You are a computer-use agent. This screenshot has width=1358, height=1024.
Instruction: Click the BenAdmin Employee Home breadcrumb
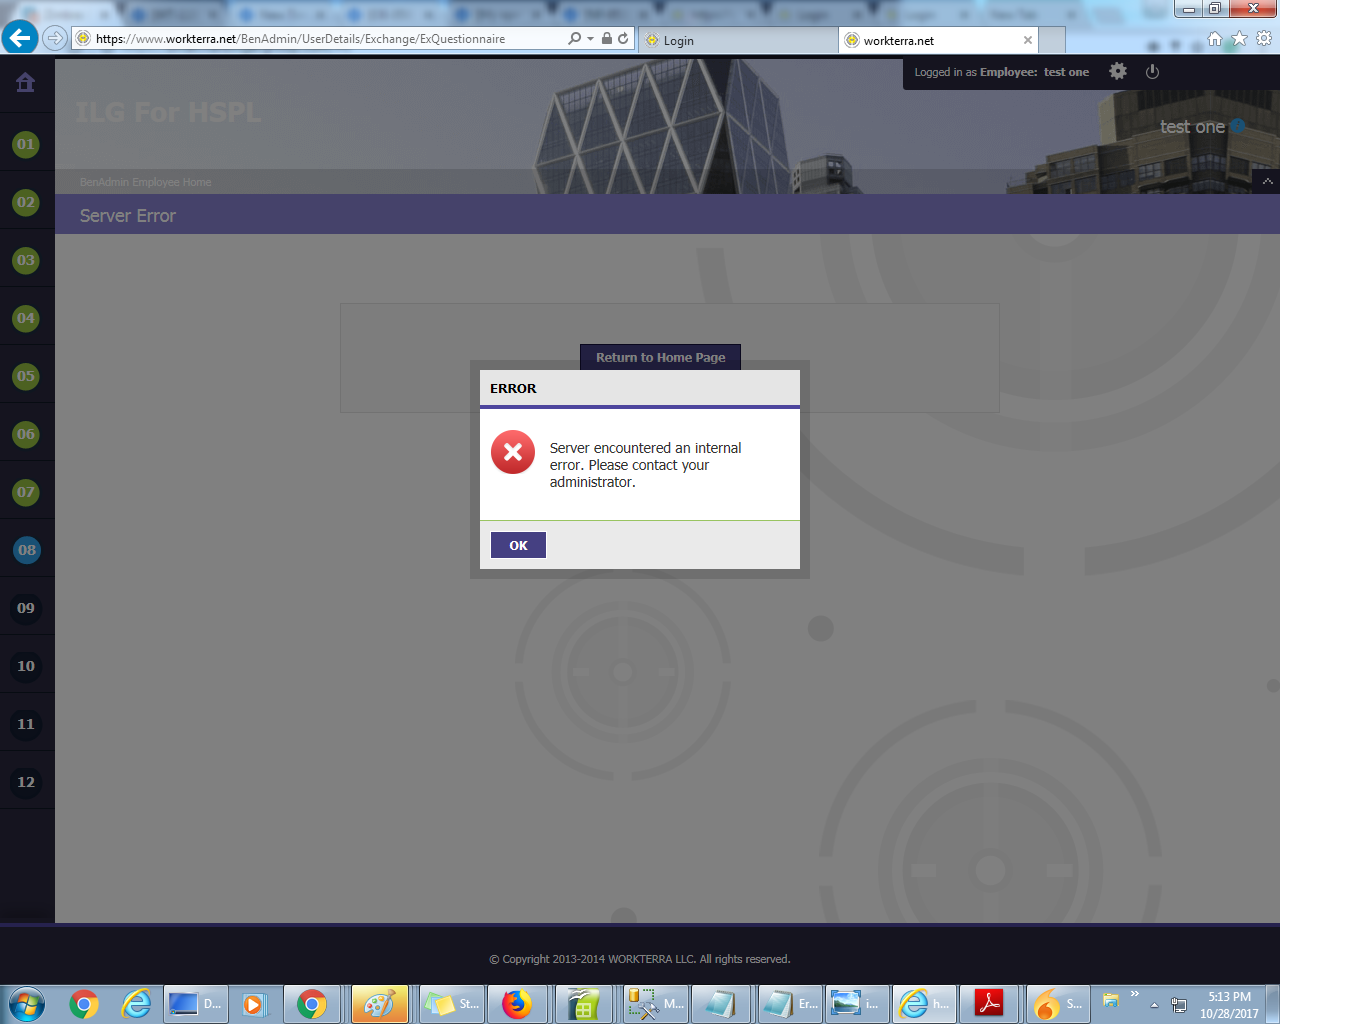click(x=145, y=182)
